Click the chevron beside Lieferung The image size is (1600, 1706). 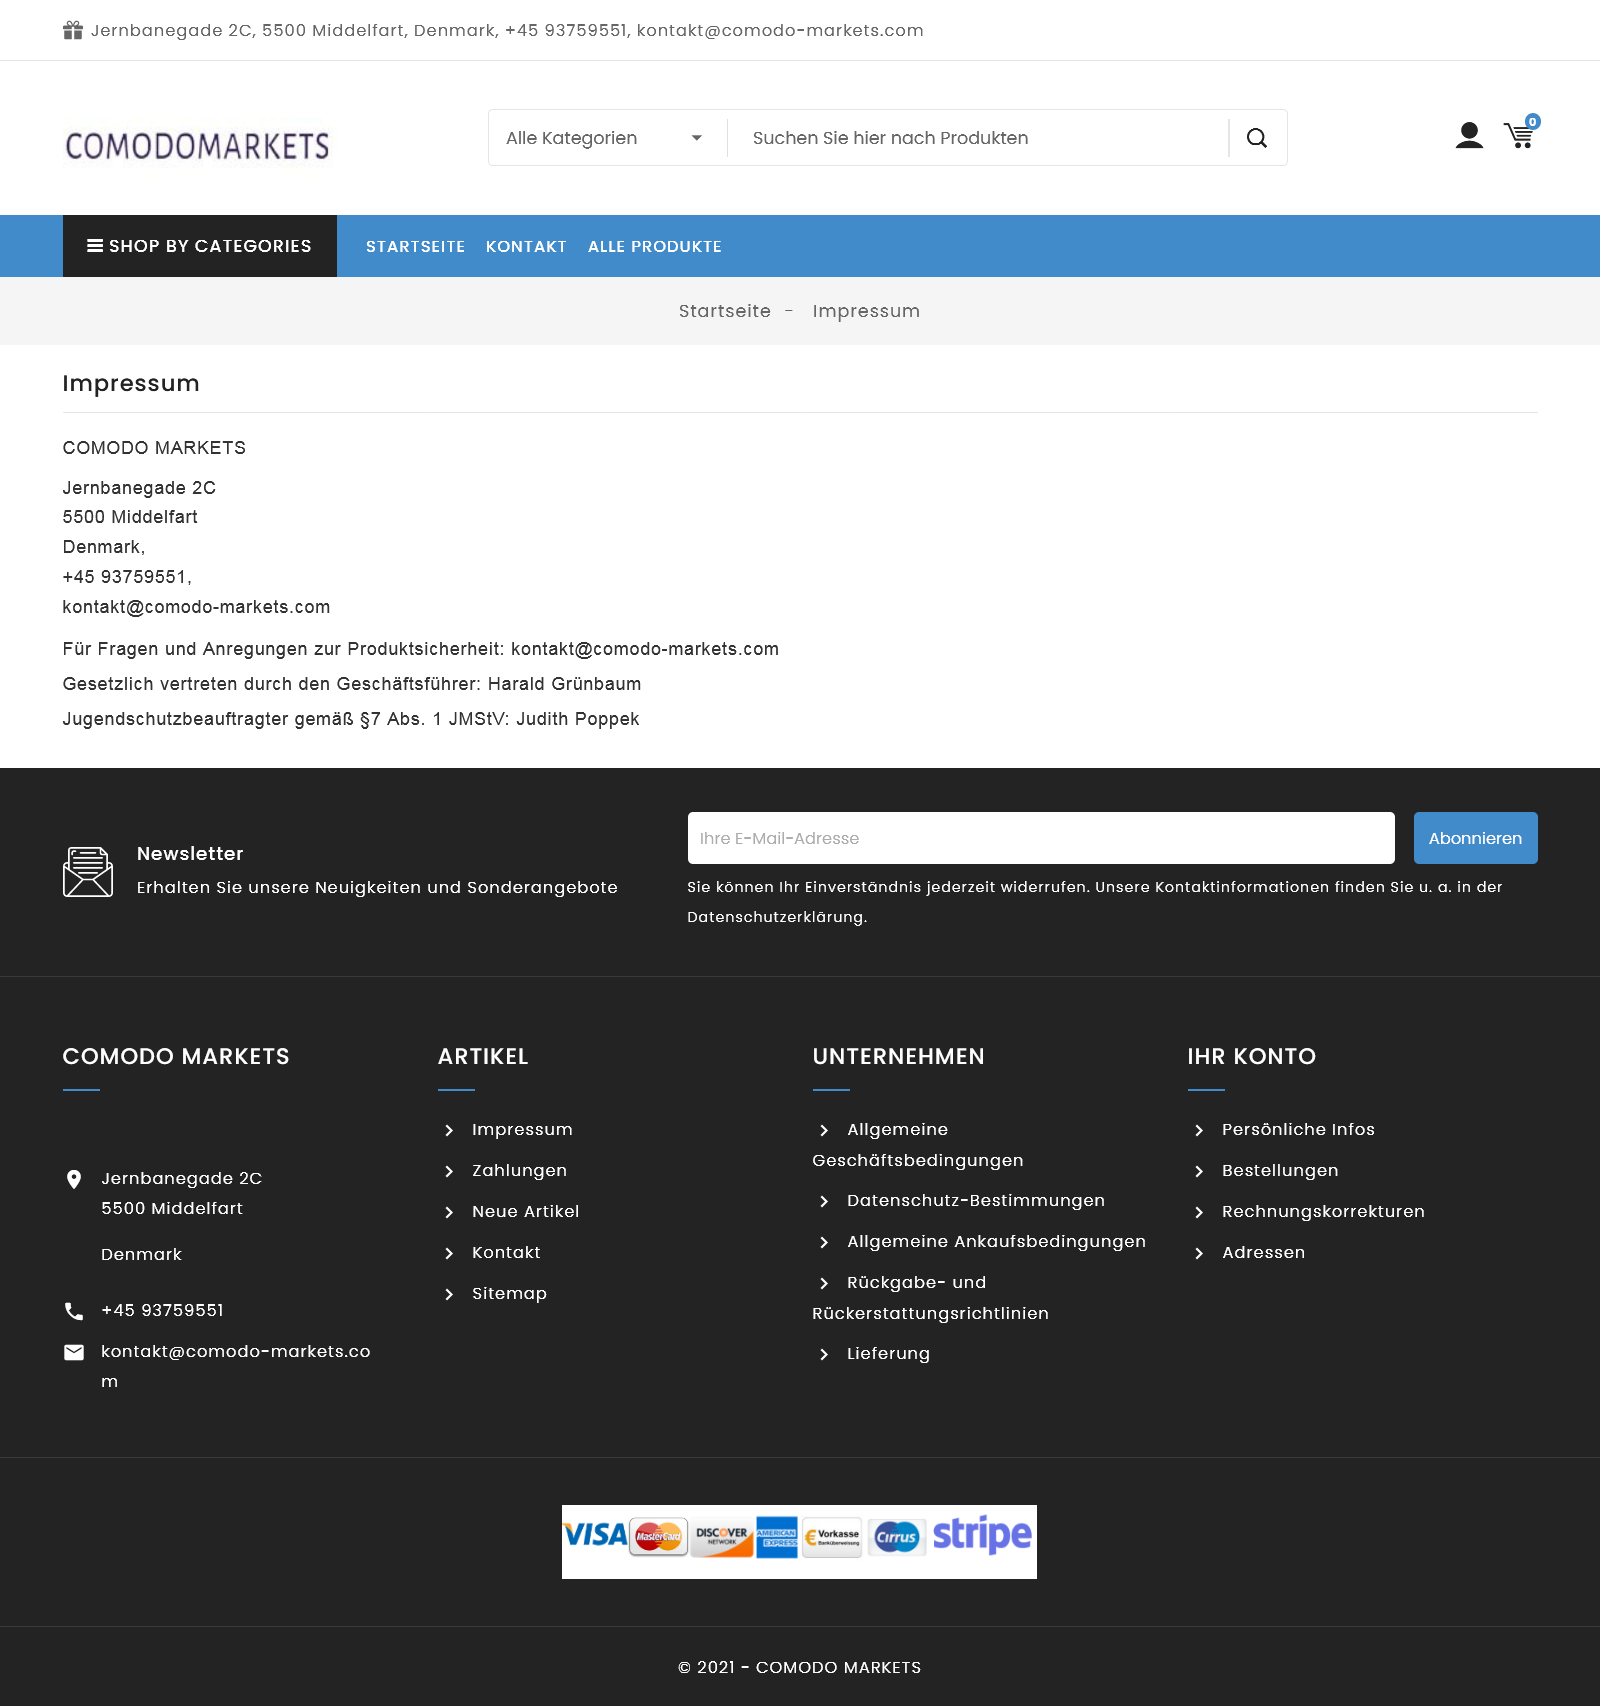click(x=824, y=1355)
